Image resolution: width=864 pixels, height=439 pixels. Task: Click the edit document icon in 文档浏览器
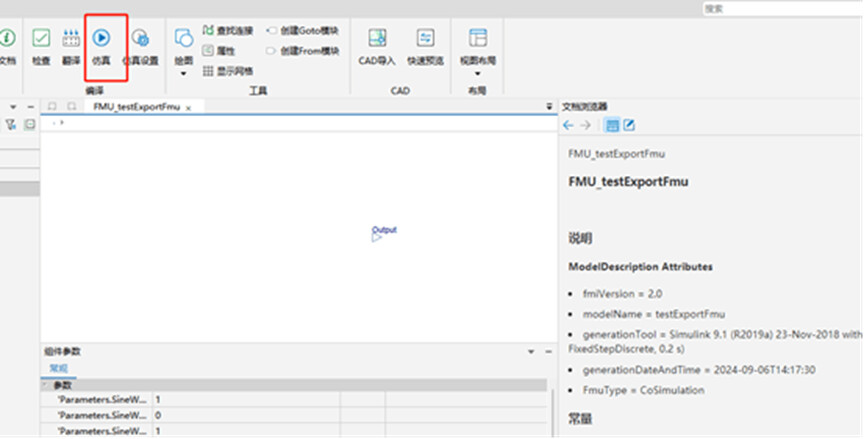tap(629, 126)
